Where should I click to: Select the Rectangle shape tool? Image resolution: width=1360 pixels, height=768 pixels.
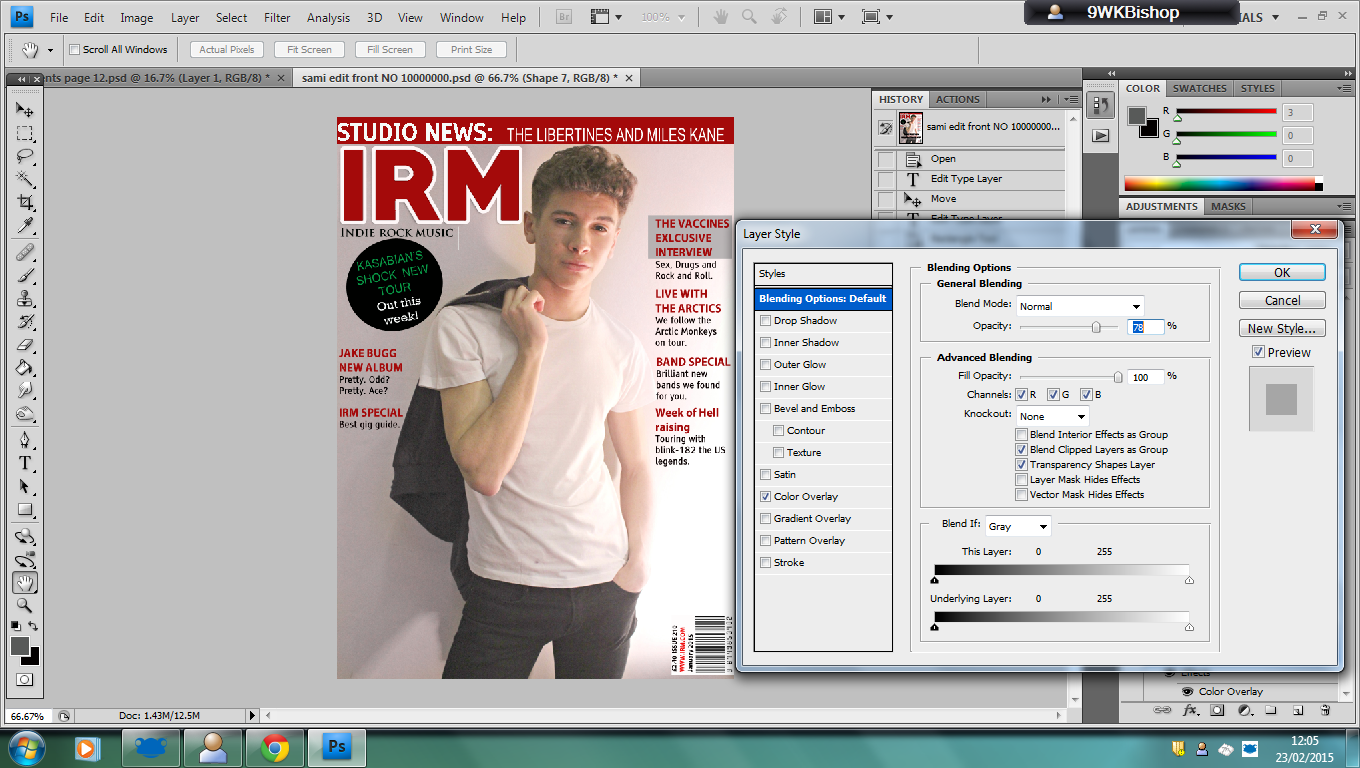click(x=25, y=509)
